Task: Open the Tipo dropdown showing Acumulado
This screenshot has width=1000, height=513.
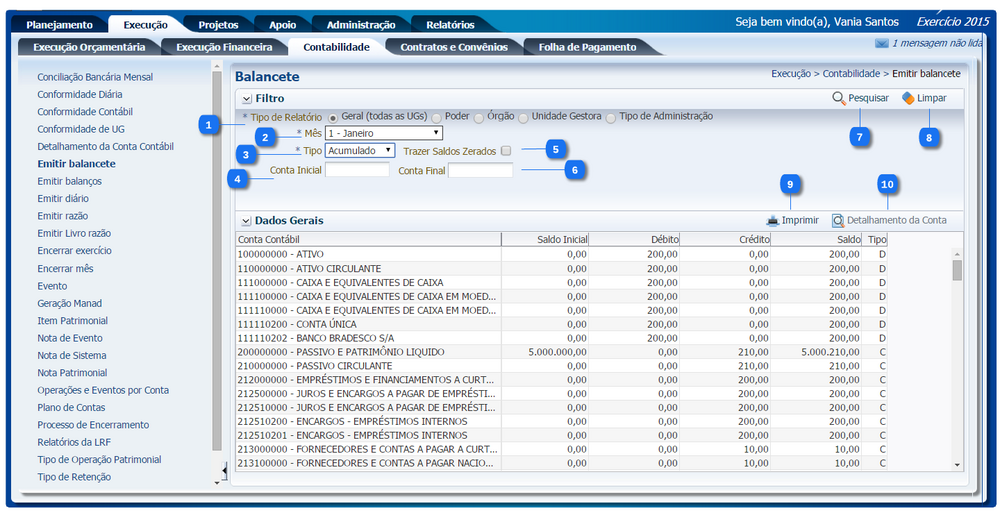Action: [x=360, y=150]
